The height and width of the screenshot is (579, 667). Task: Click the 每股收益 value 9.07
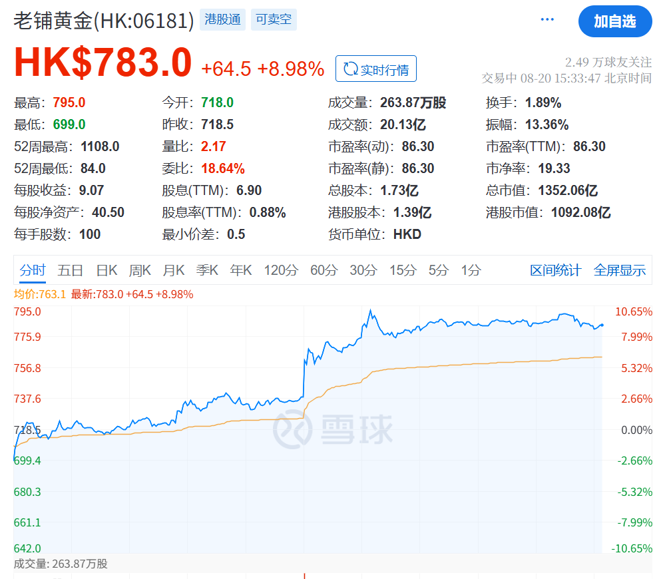tap(91, 191)
